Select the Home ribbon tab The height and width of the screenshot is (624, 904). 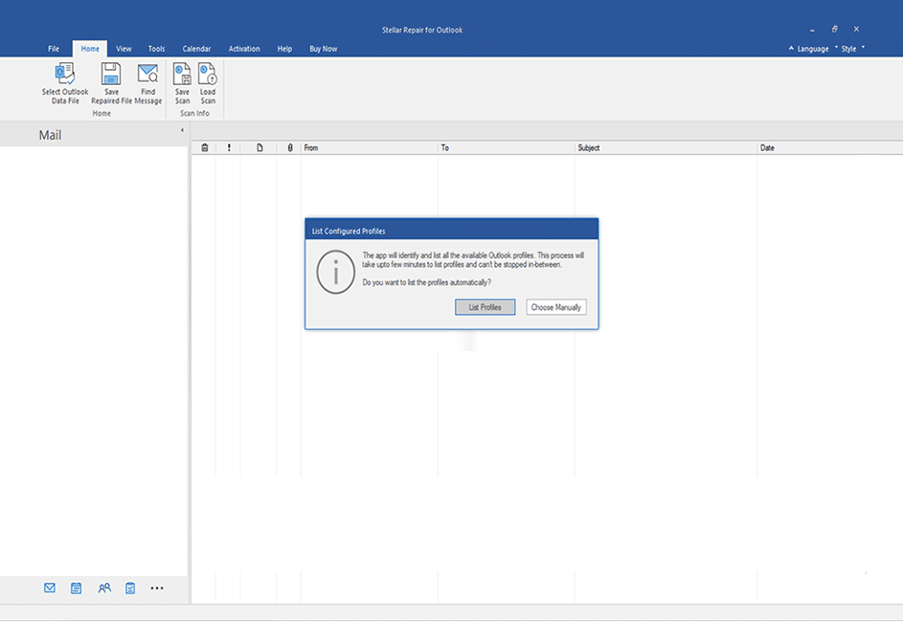(90, 49)
